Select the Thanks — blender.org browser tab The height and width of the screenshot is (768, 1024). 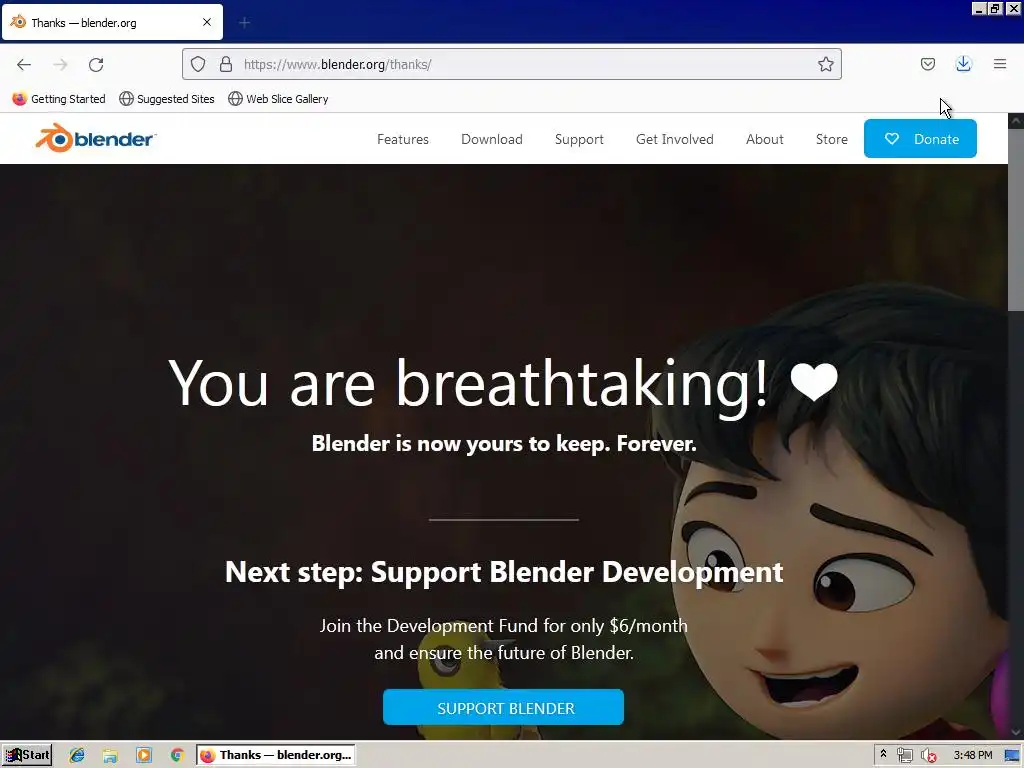(112, 22)
